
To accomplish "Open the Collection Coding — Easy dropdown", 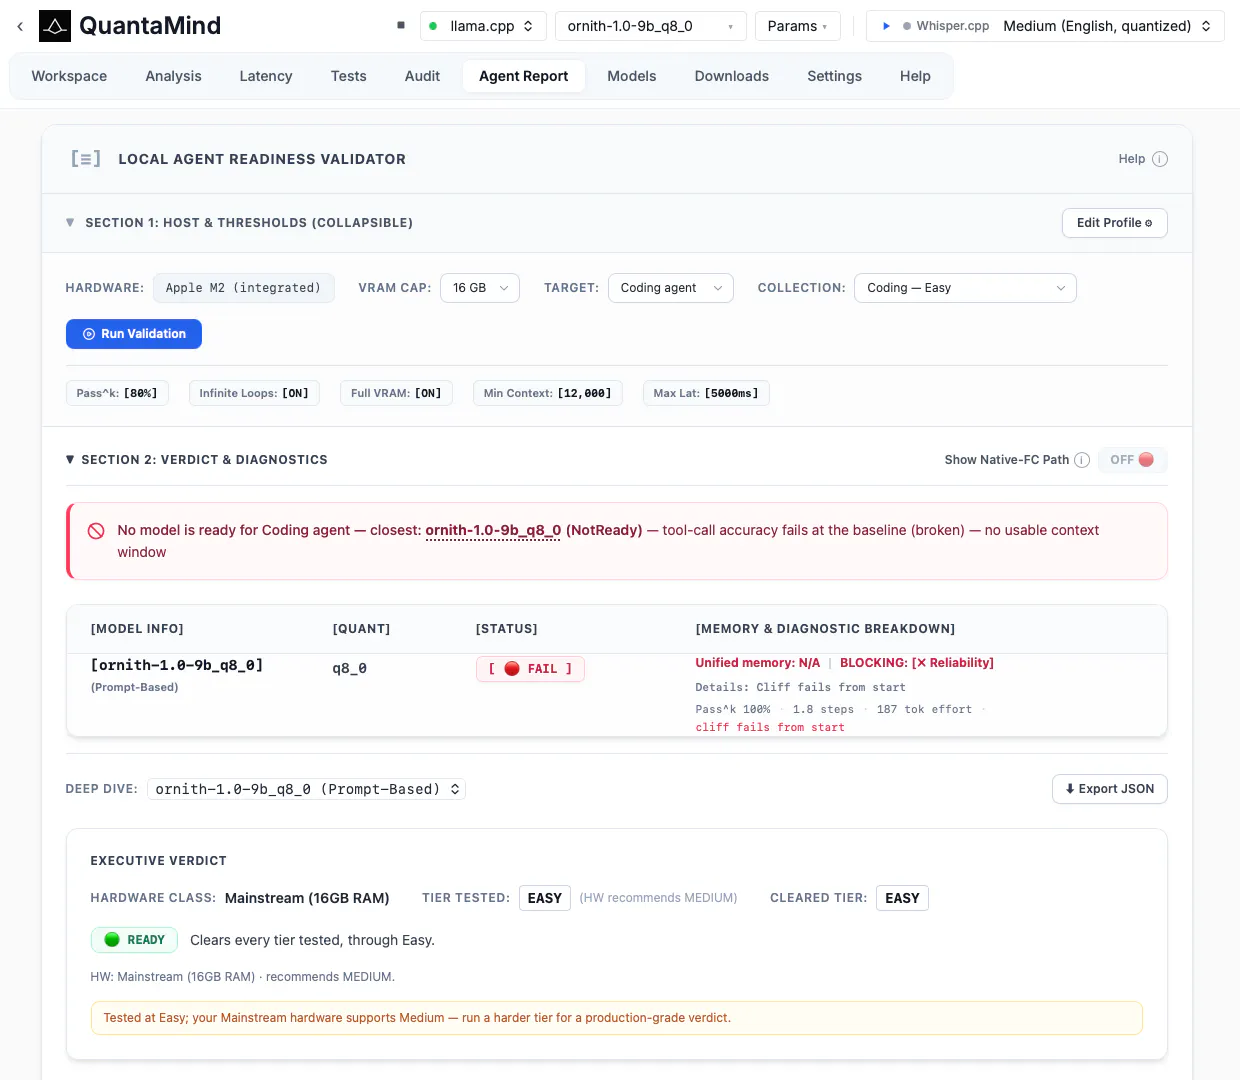I will point(965,288).
